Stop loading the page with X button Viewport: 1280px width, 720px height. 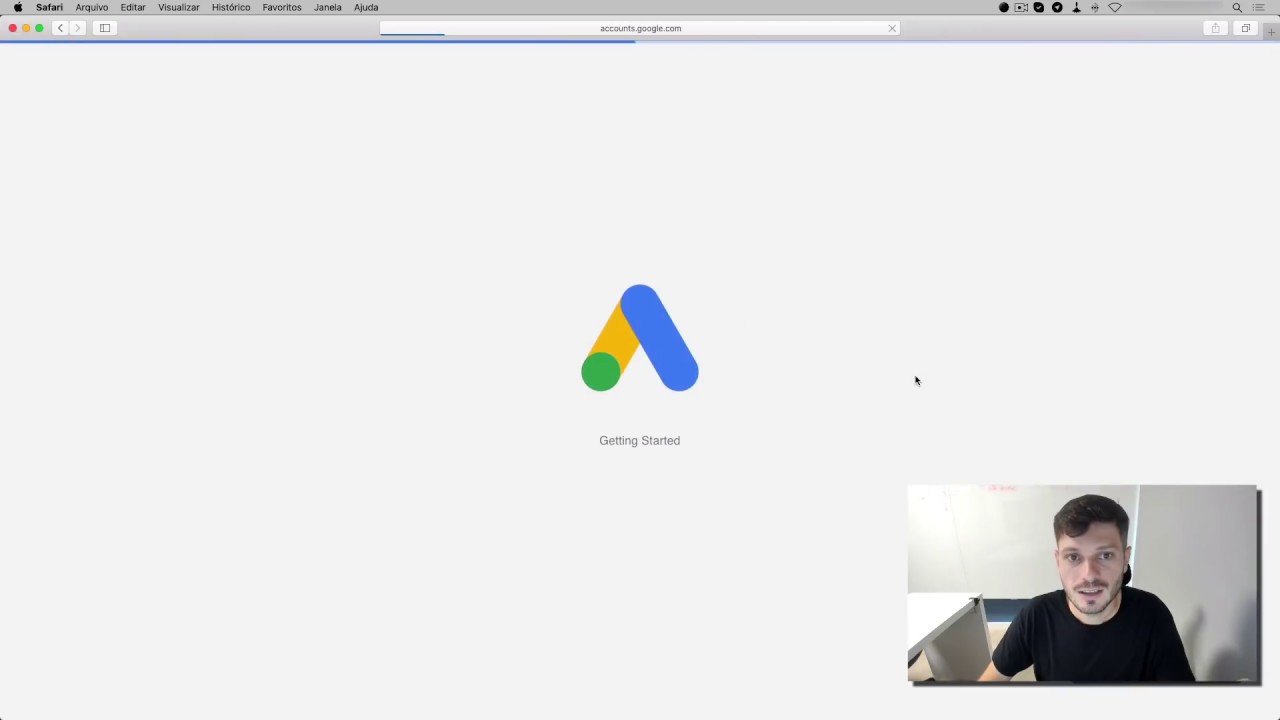pos(892,28)
